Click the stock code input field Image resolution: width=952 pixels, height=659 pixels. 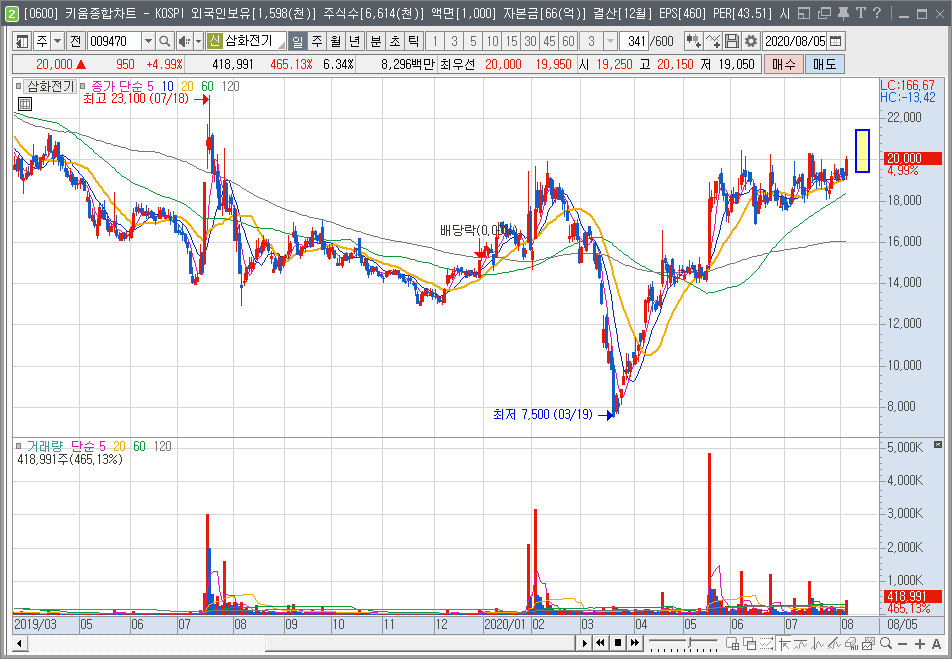click(x=114, y=41)
